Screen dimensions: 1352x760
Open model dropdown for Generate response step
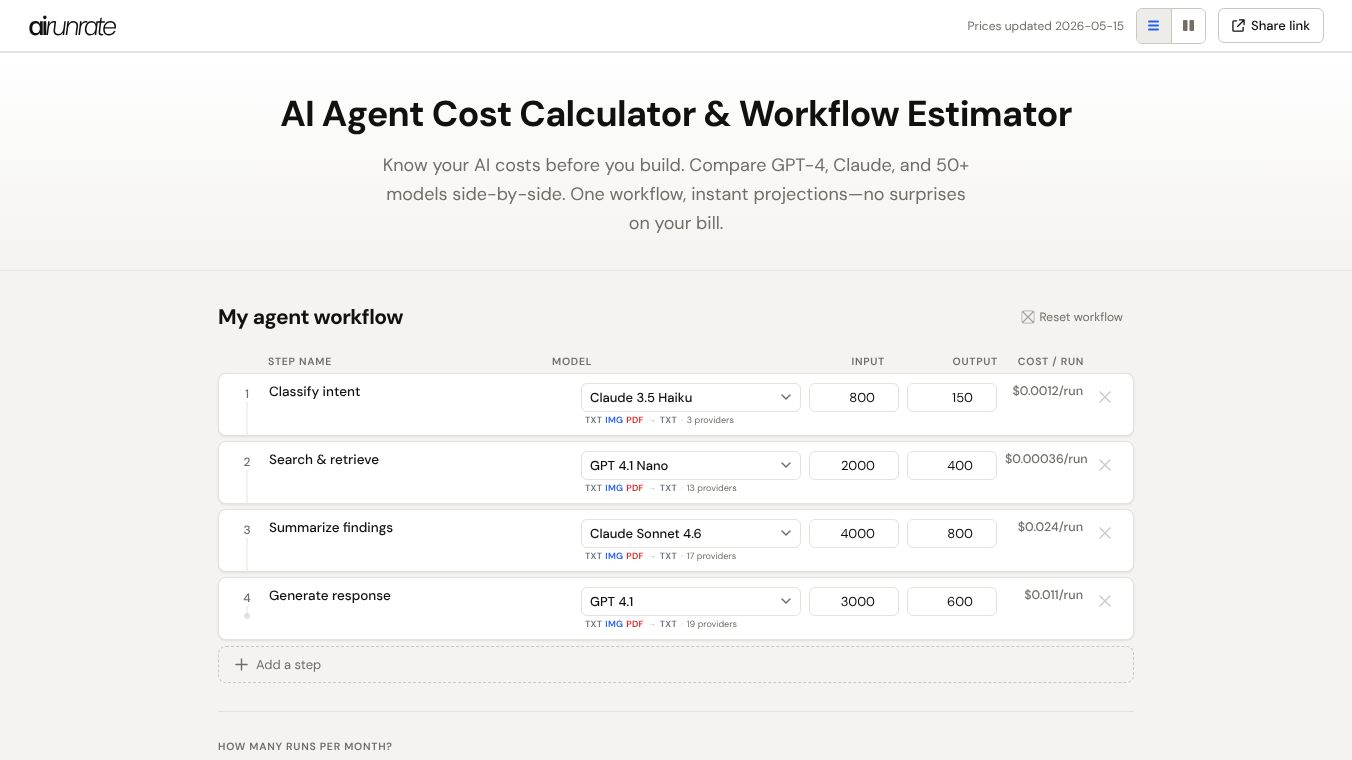(691, 602)
